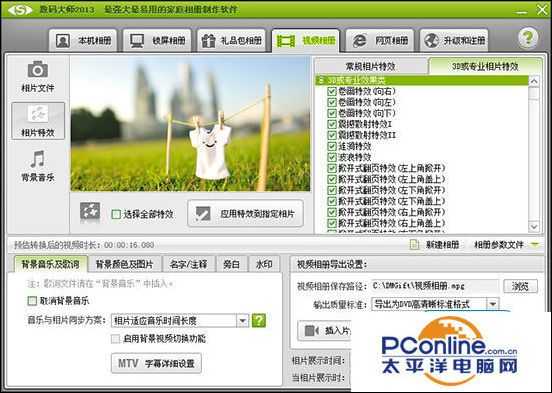Screen dimensions: 552x393
Task: Open the 水印 watermark tab
Action: tap(264, 264)
